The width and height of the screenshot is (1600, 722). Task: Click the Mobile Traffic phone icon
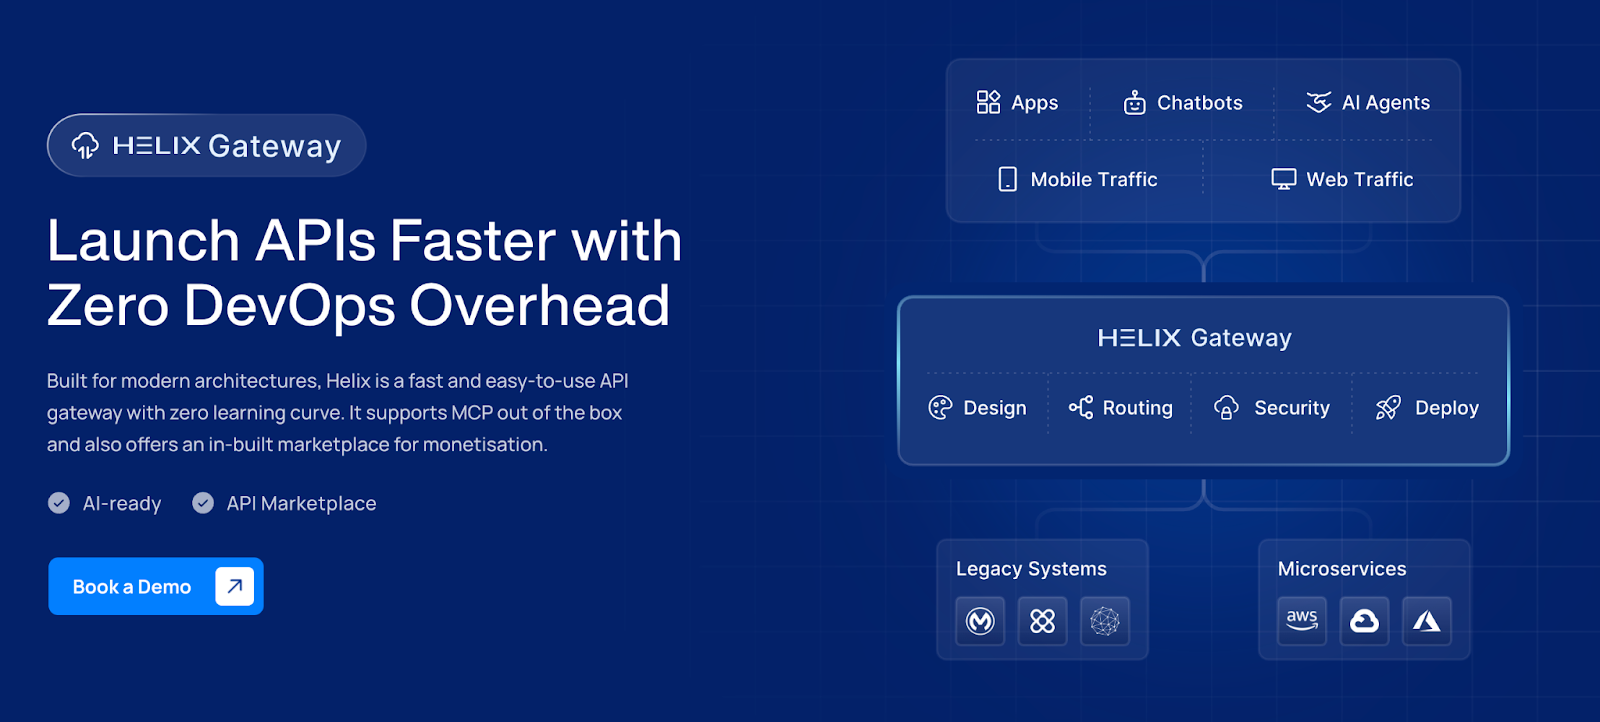[1008, 179]
